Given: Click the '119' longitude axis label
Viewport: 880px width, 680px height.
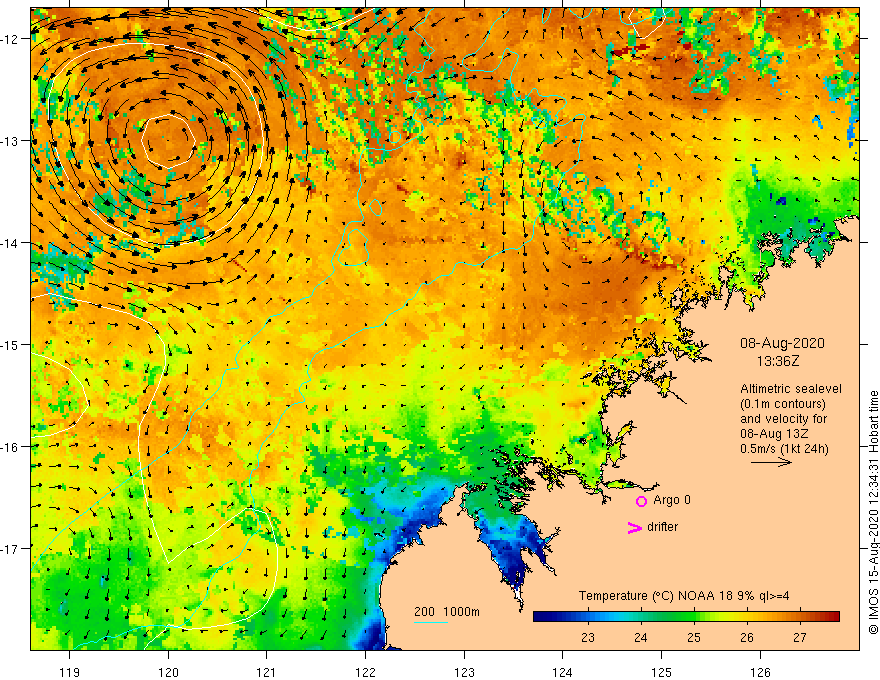Looking at the screenshot, I should click(x=70, y=672).
